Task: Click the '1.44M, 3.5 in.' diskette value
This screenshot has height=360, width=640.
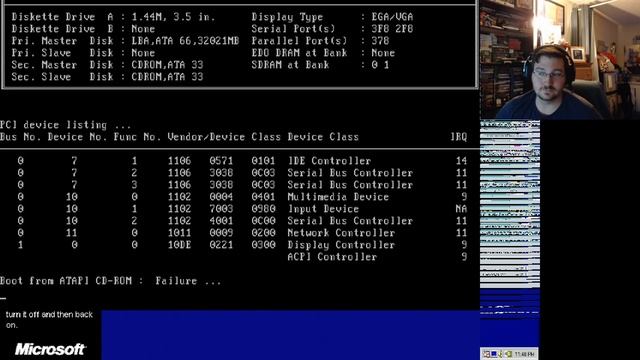Action: [x=173, y=17]
